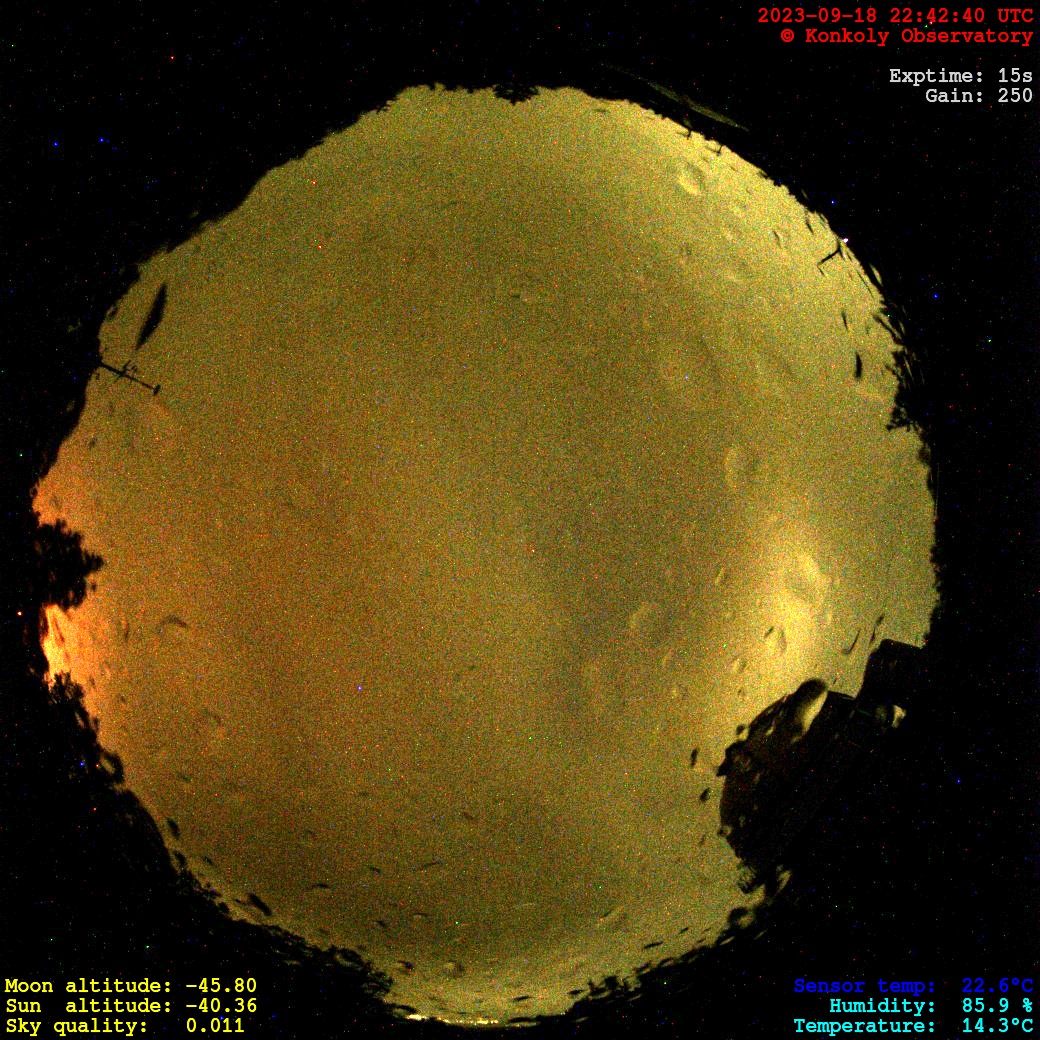Select the Moon altitude reading
The image size is (1040, 1040).
pyautogui.click(x=130, y=986)
